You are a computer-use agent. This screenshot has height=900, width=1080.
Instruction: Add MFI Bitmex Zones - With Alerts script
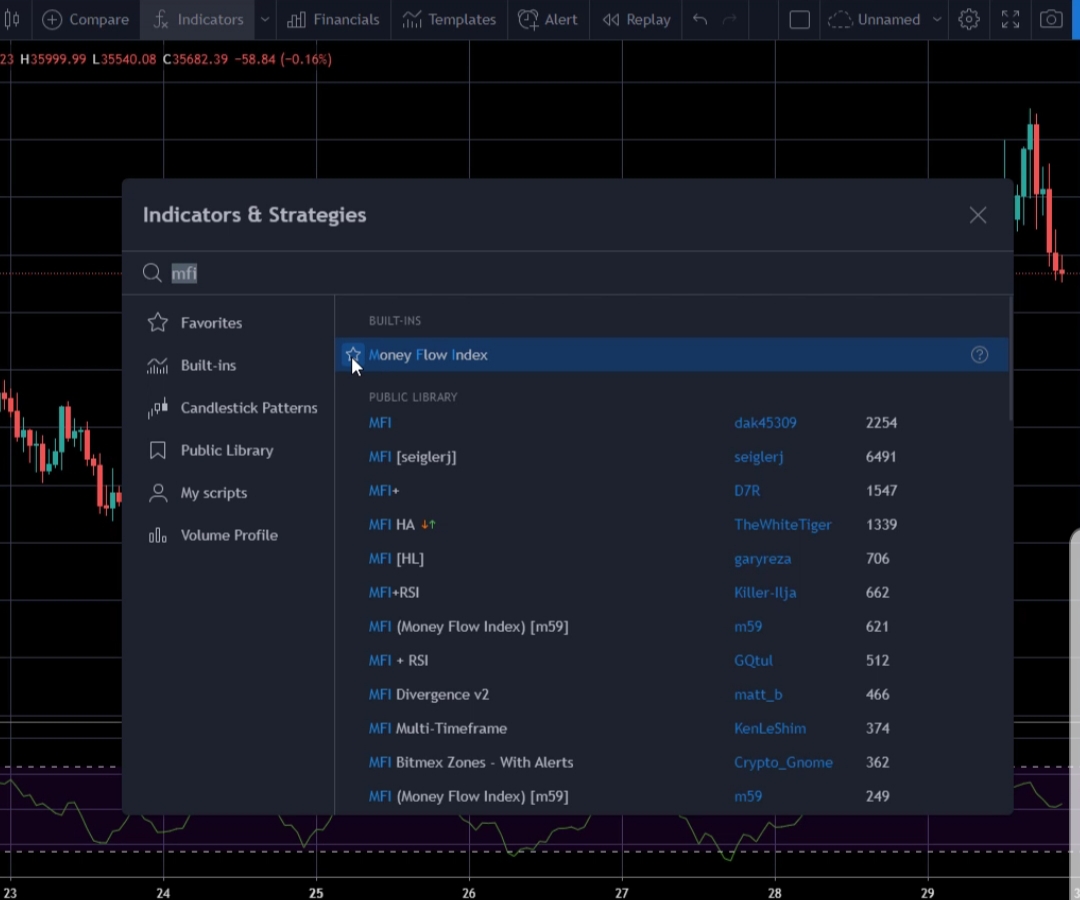tap(470, 762)
